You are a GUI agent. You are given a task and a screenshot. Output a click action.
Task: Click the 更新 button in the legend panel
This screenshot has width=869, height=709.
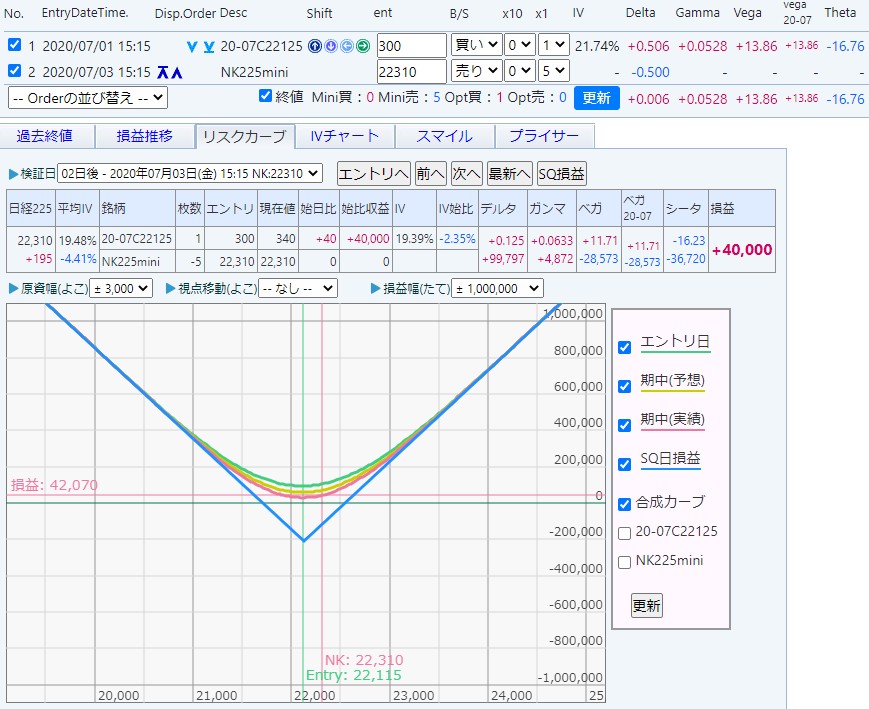point(647,605)
